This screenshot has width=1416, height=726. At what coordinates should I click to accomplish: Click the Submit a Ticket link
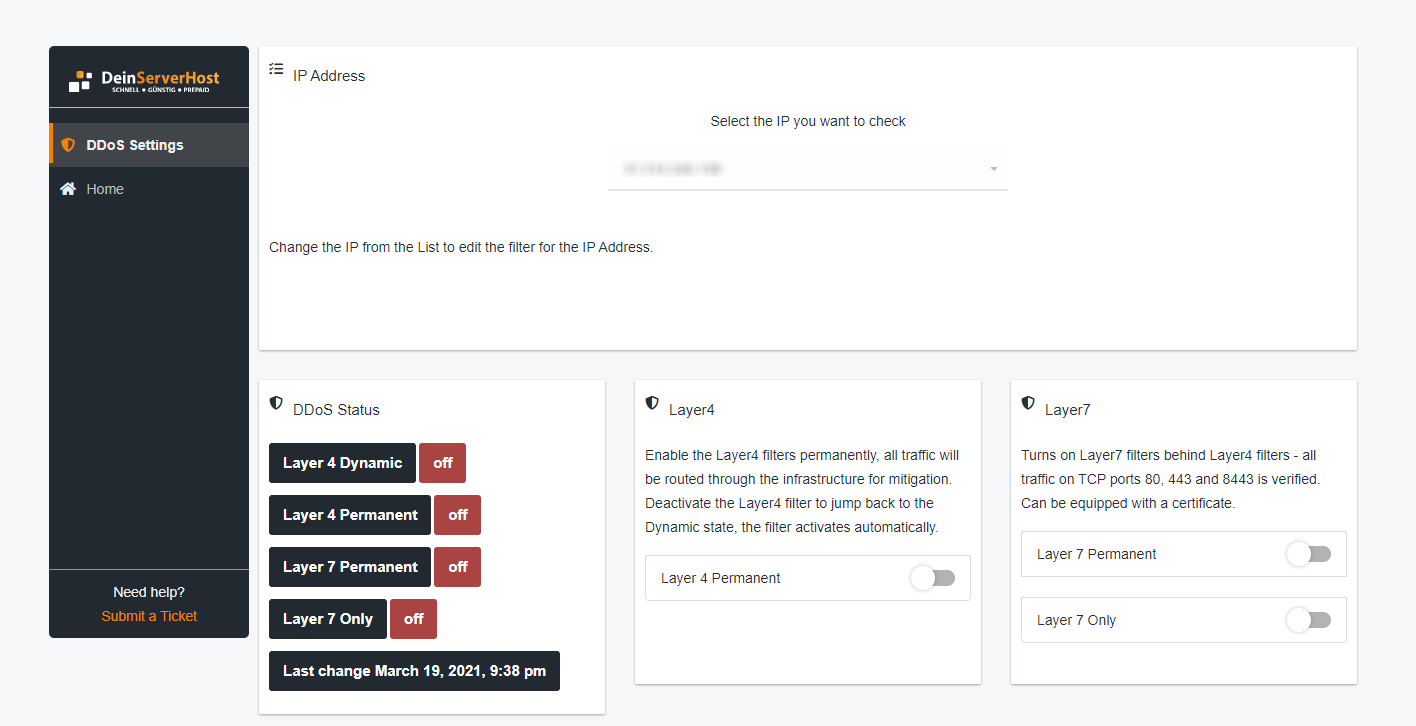coord(148,616)
